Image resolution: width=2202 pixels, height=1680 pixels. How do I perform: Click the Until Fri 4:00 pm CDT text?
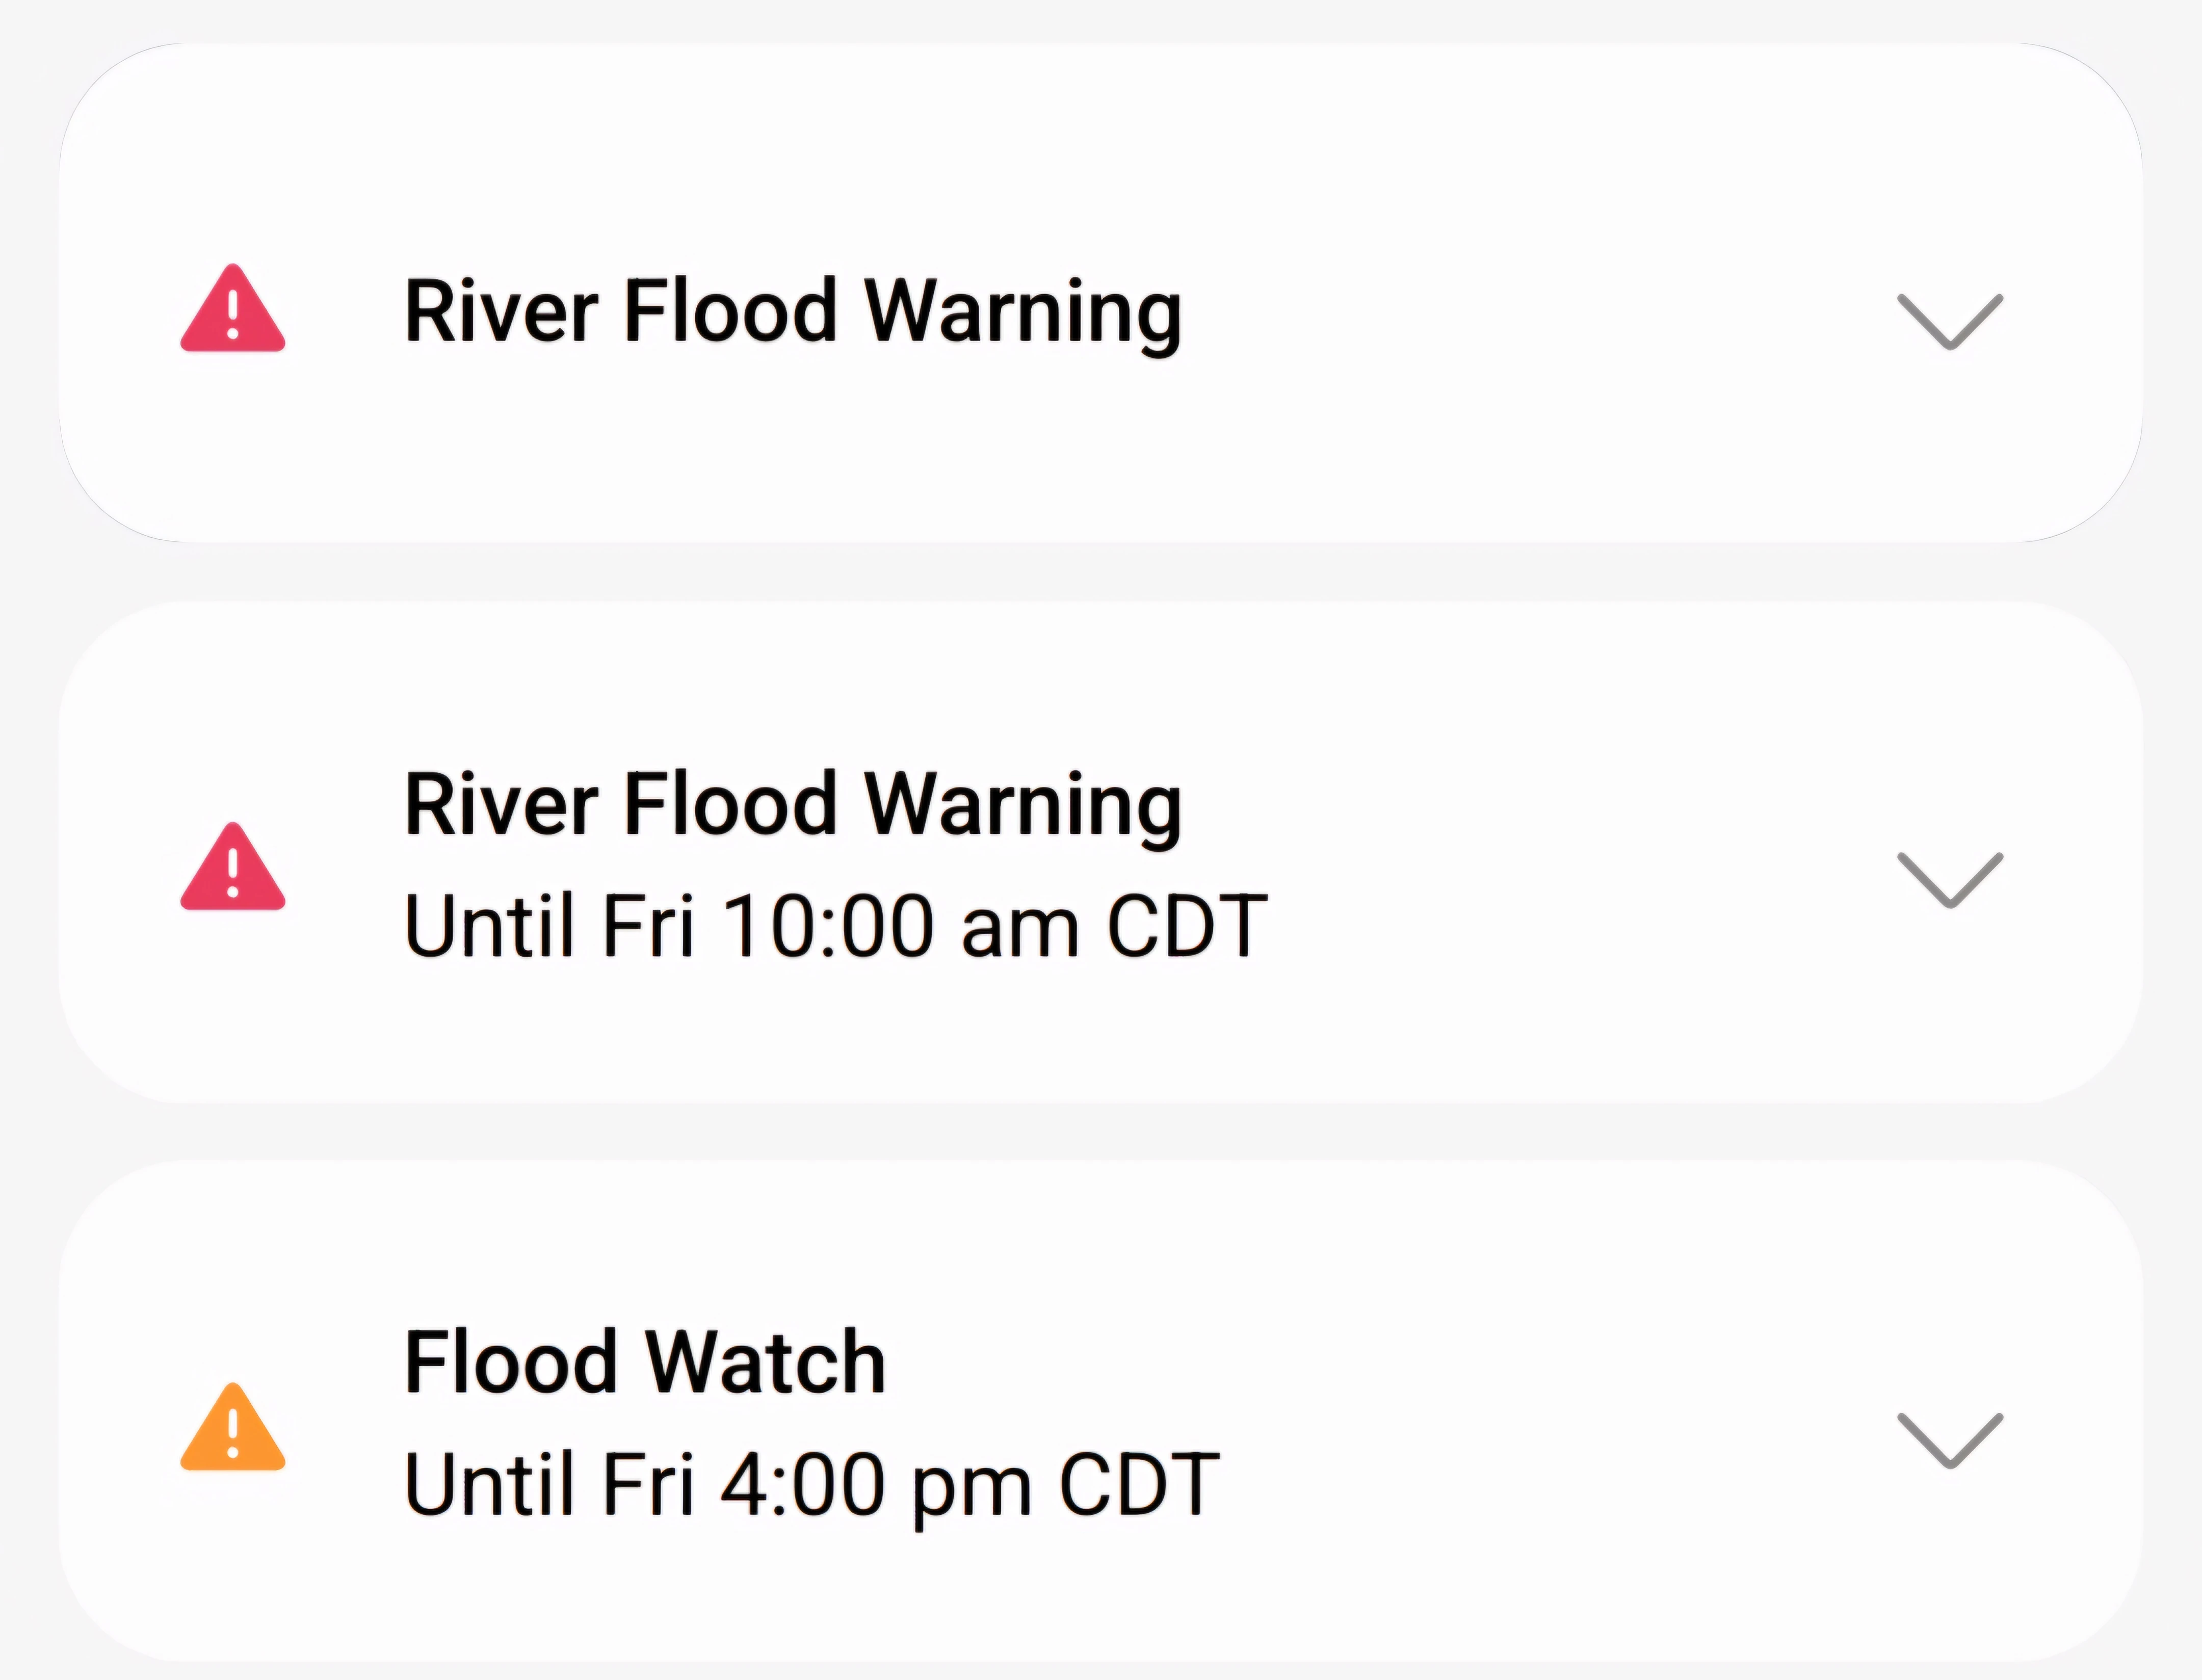(811, 1486)
